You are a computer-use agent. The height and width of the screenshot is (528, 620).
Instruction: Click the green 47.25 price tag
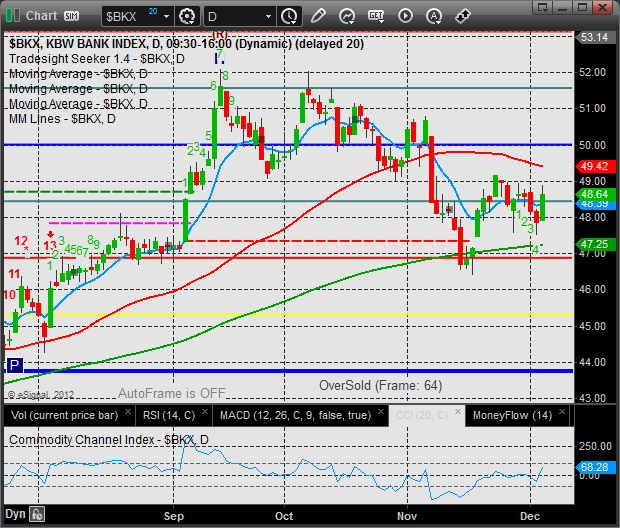tap(595, 244)
